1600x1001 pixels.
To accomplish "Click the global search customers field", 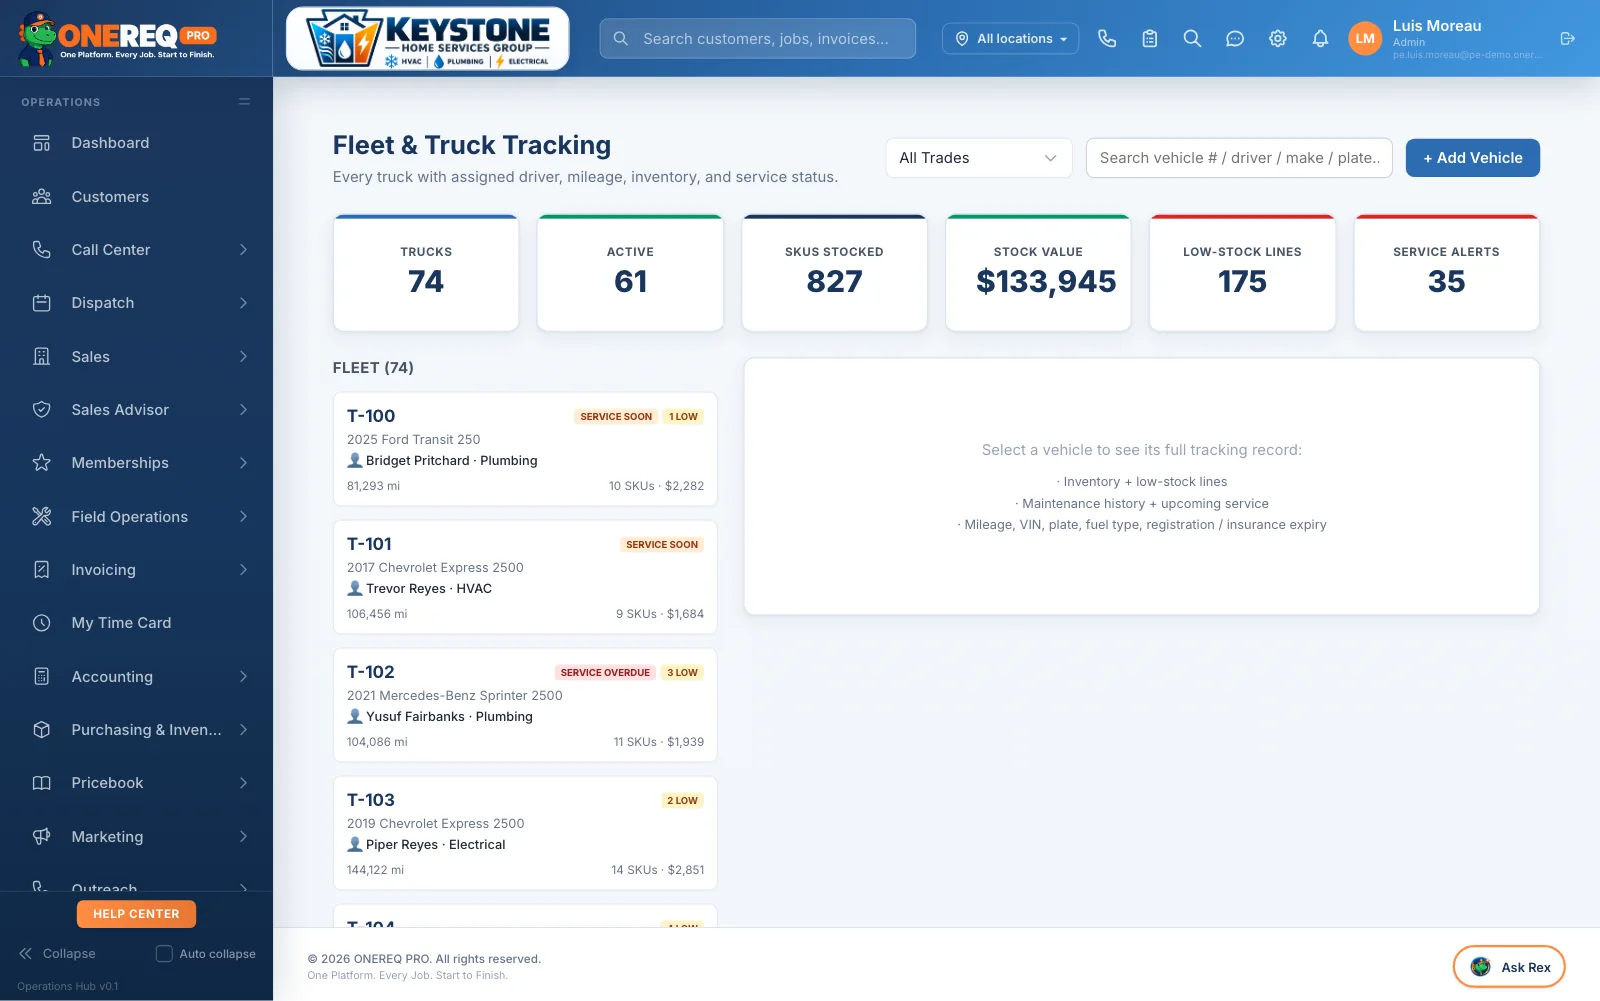I will click(x=758, y=38).
